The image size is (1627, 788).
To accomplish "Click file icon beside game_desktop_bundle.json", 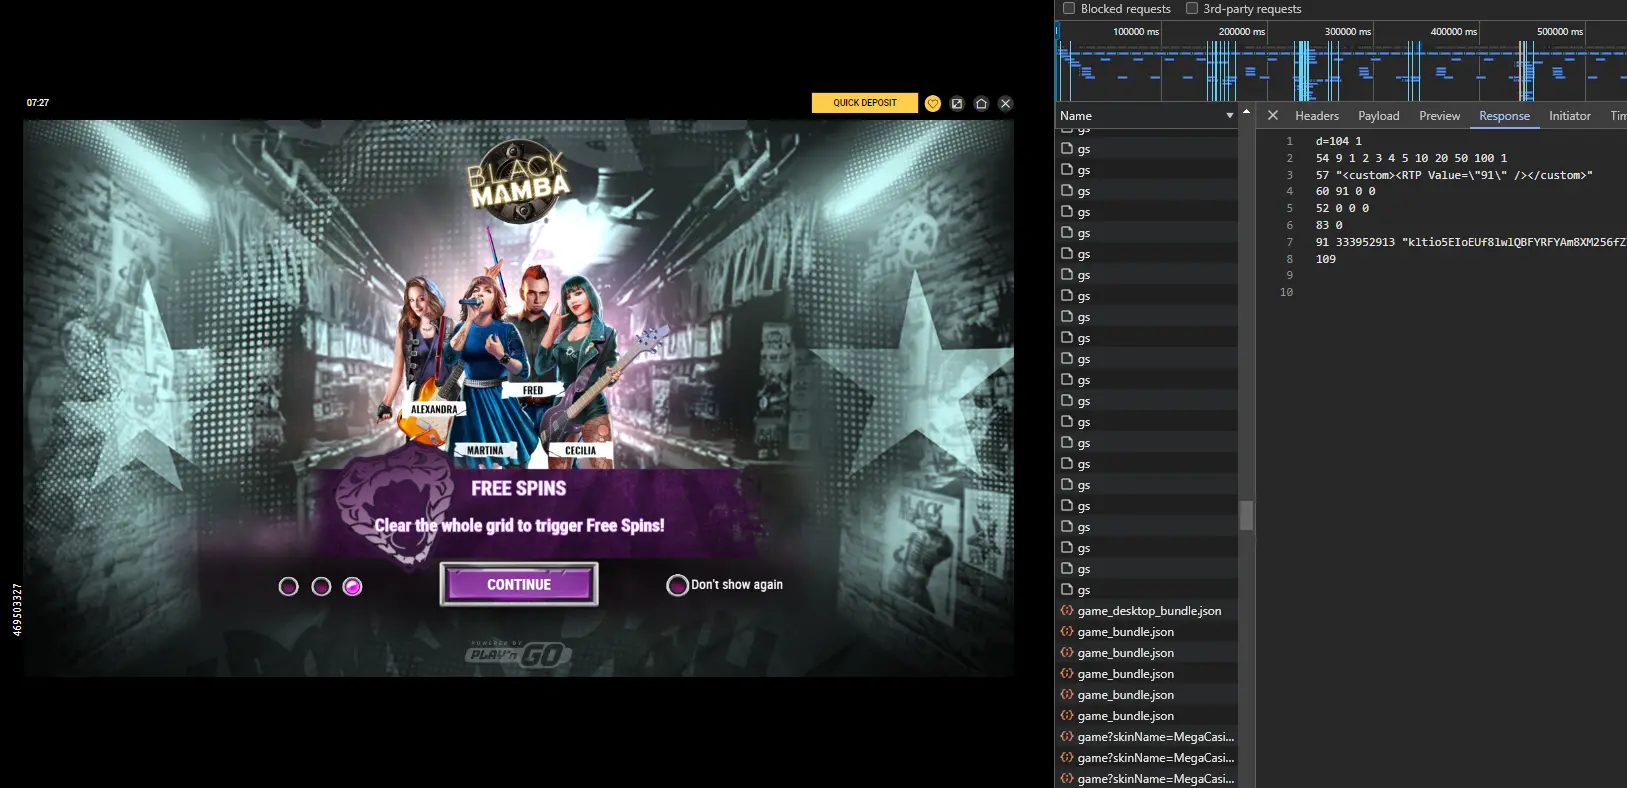I will 1067,610.
